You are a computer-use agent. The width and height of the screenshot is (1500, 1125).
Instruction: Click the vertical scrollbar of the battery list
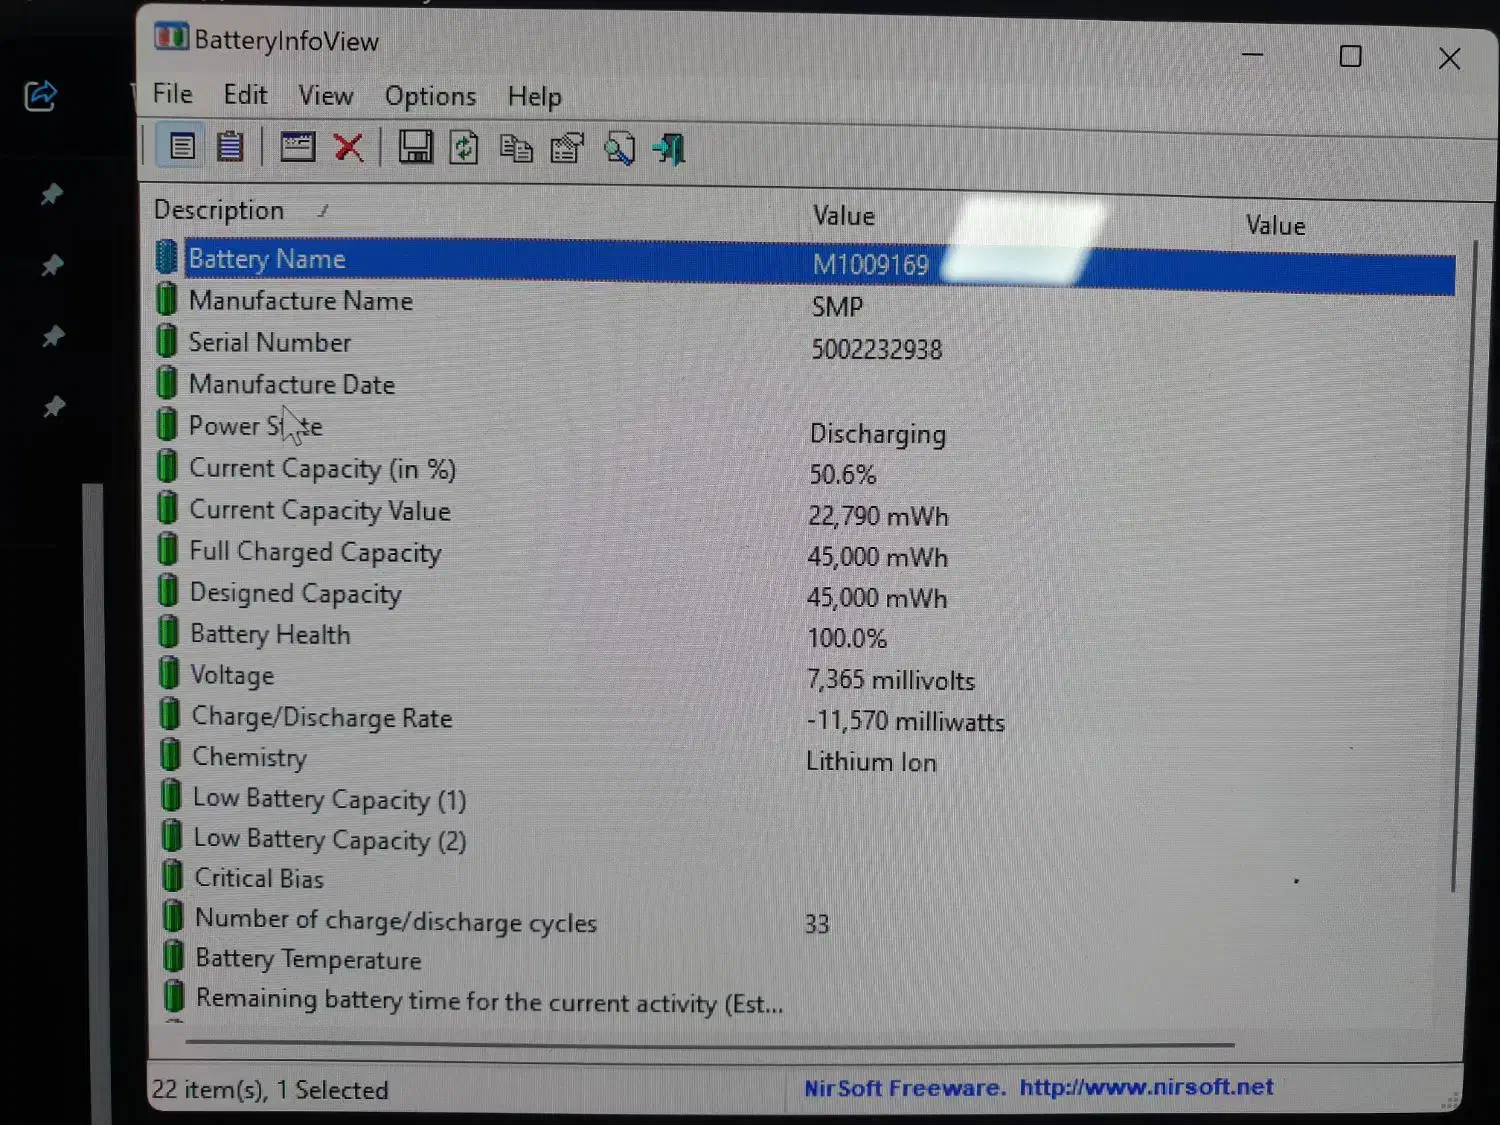[x=1464, y=565]
